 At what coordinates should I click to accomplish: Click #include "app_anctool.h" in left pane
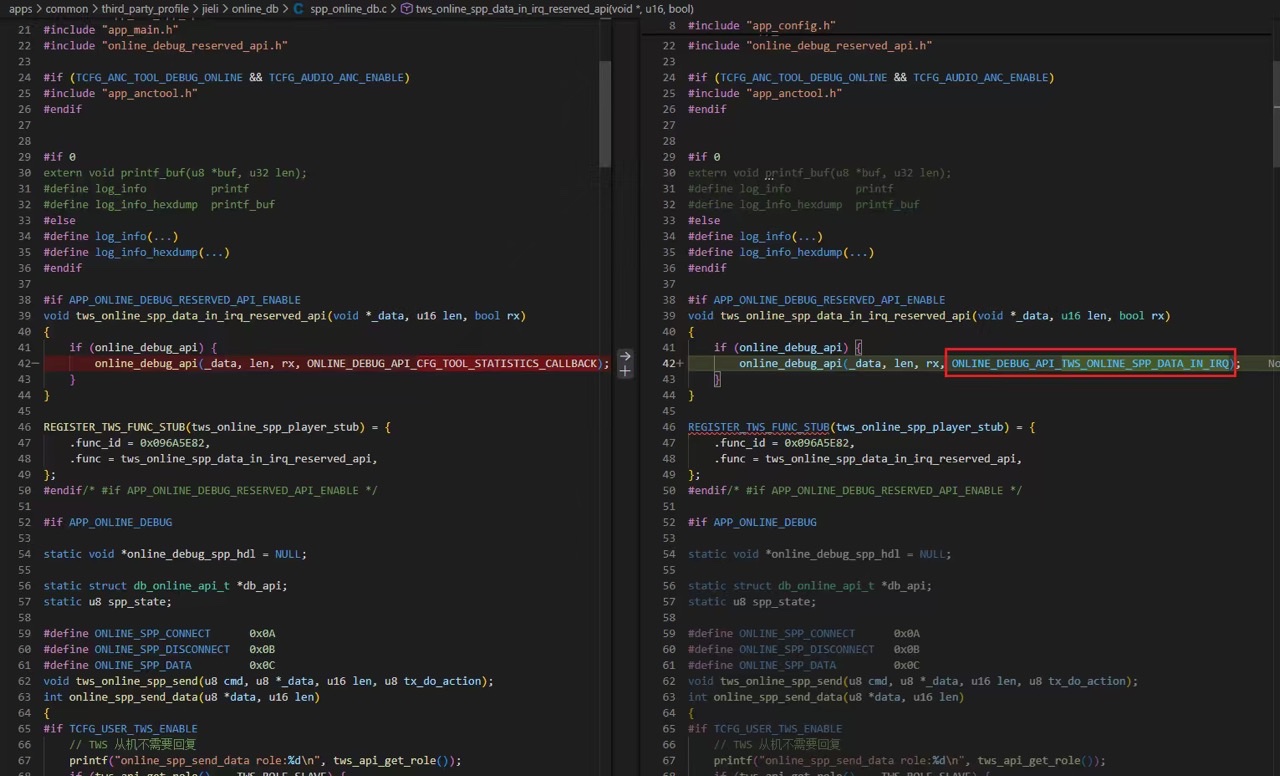[121, 93]
